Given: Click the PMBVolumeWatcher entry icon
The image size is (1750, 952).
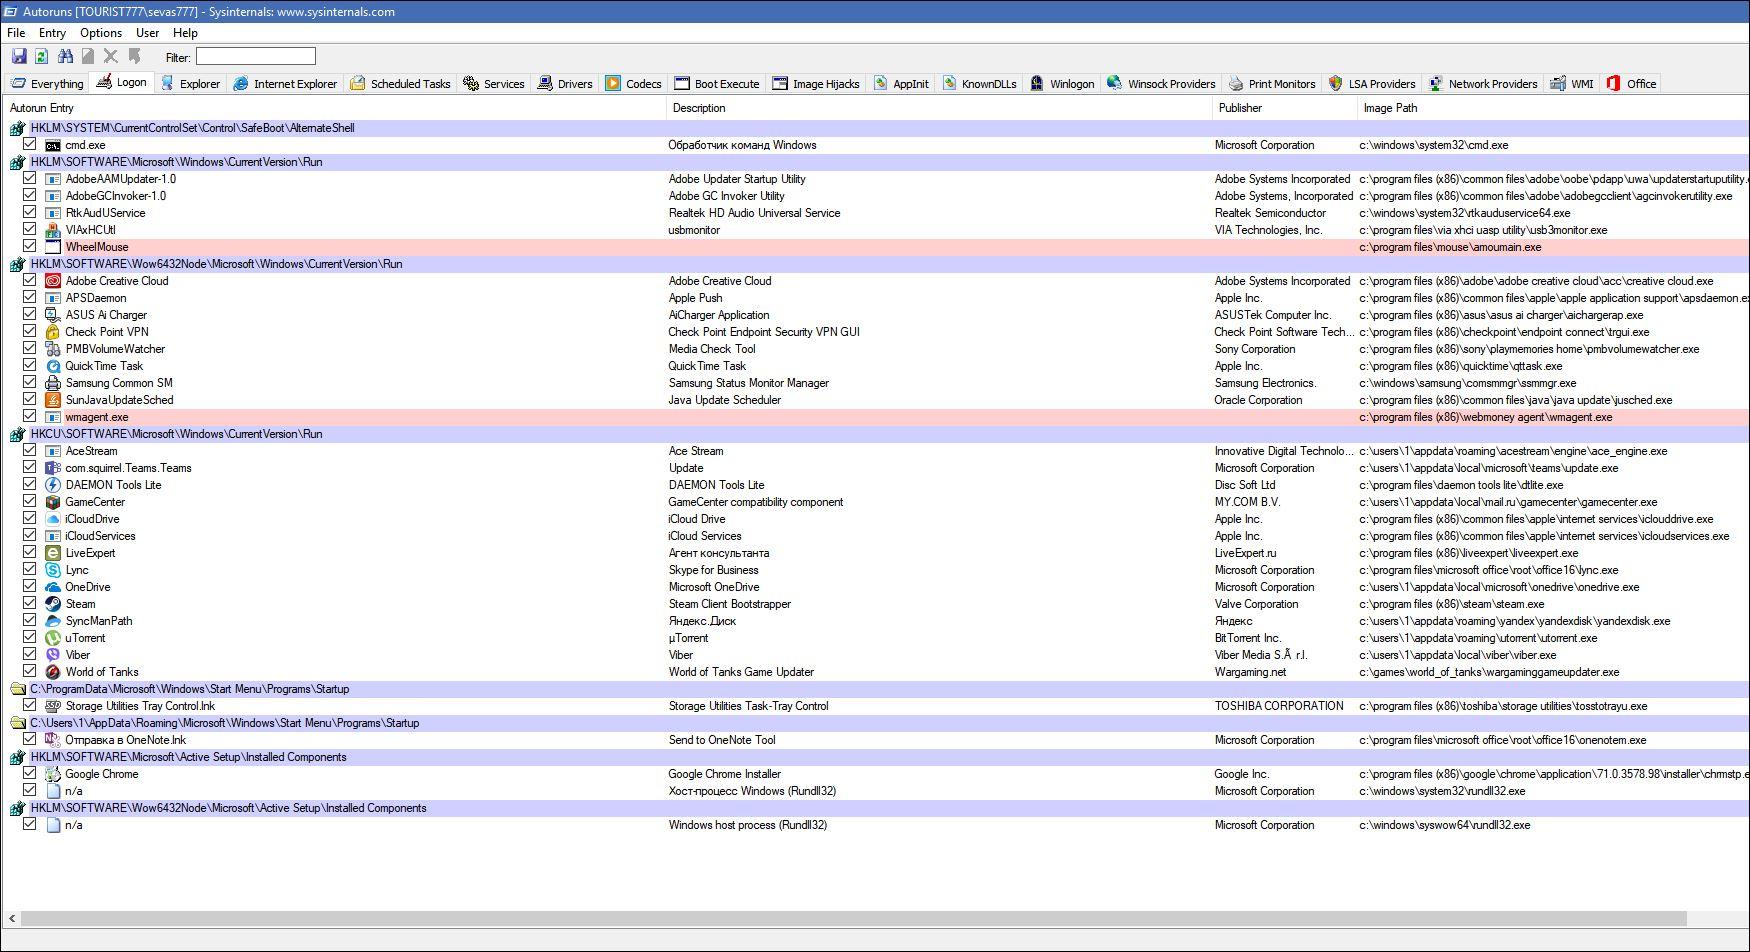Looking at the screenshot, I should (x=53, y=349).
